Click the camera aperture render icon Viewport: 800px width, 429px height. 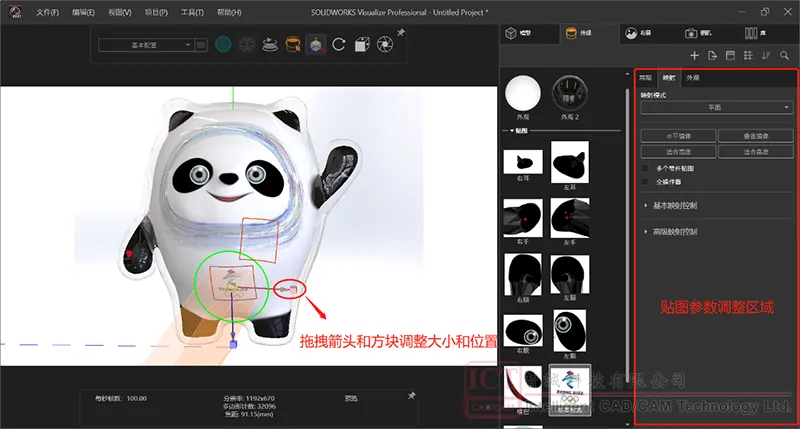[x=385, y=45]
